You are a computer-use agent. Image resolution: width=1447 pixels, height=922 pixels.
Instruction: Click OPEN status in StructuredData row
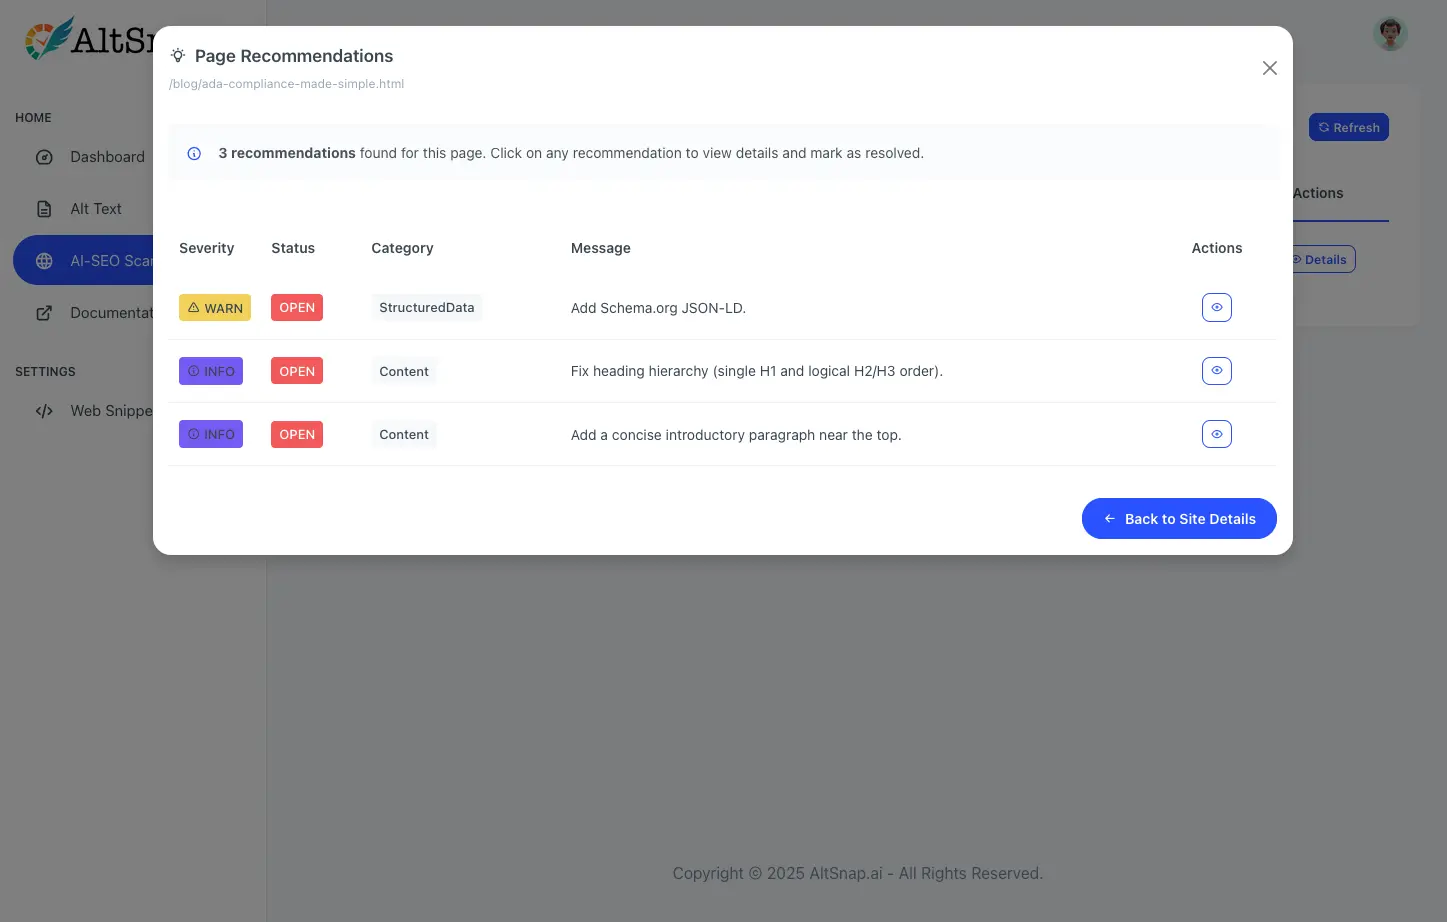pos(297,307)
